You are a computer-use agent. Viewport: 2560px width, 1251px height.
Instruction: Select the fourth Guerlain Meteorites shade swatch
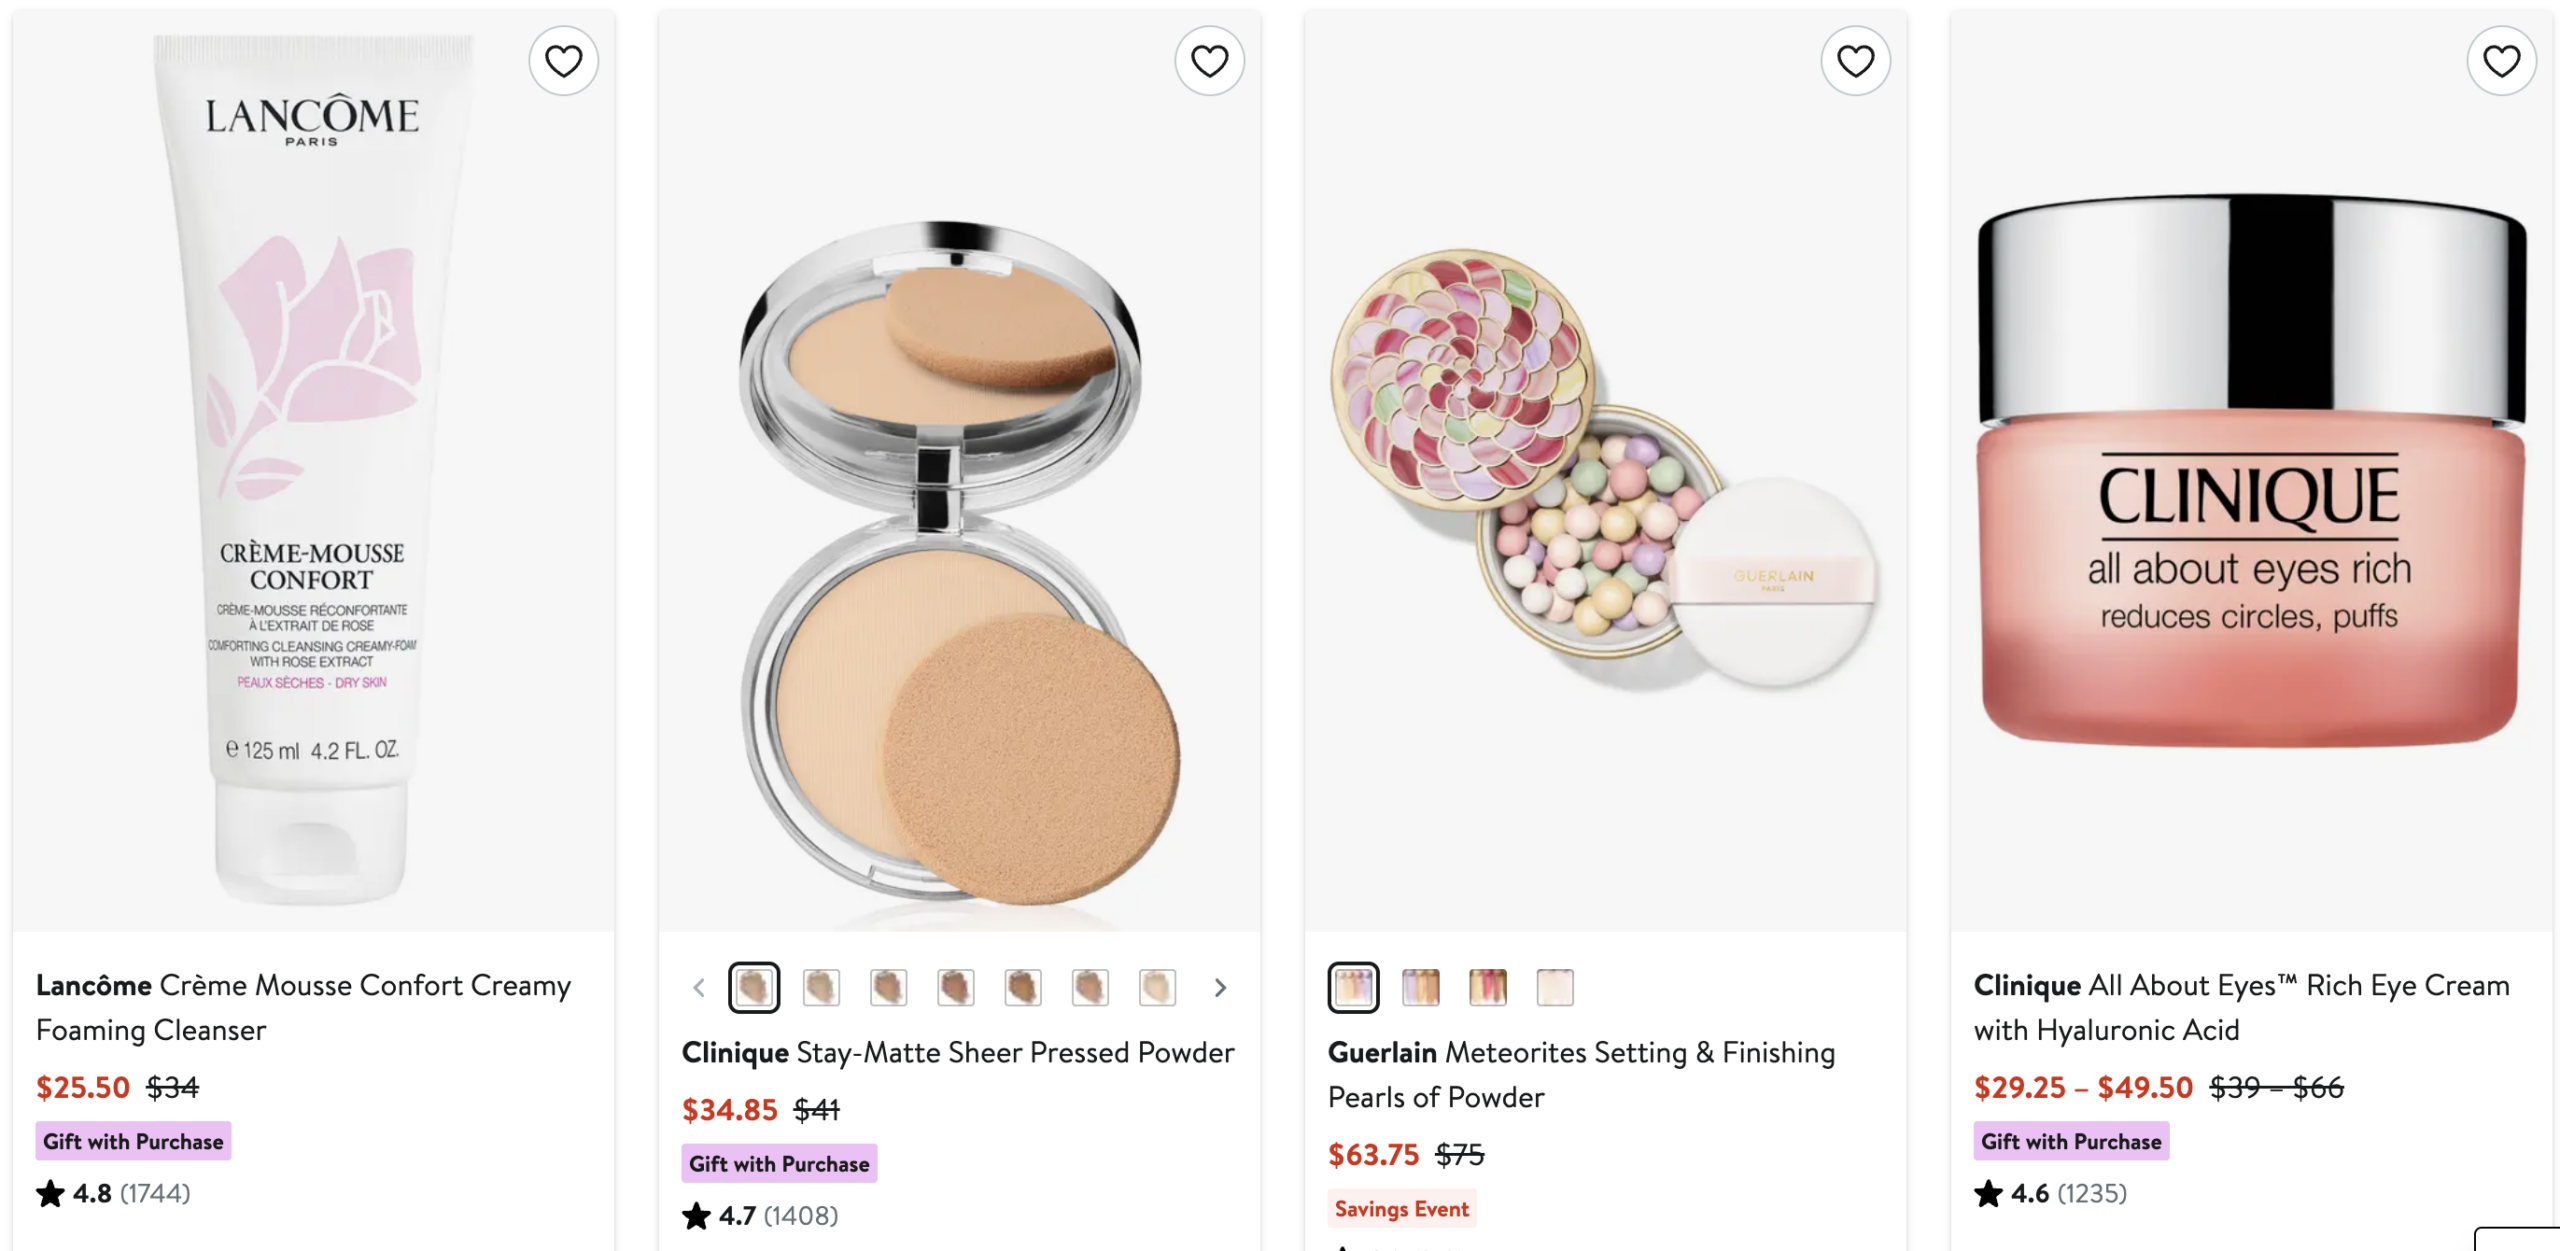(1554, 988)
